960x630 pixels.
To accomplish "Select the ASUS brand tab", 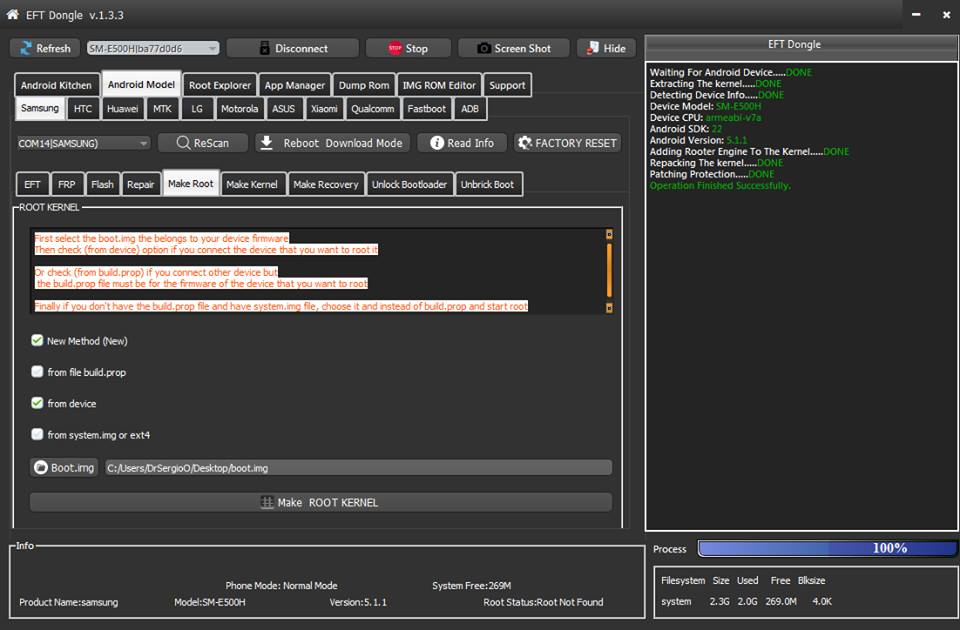I will (283, 108).
